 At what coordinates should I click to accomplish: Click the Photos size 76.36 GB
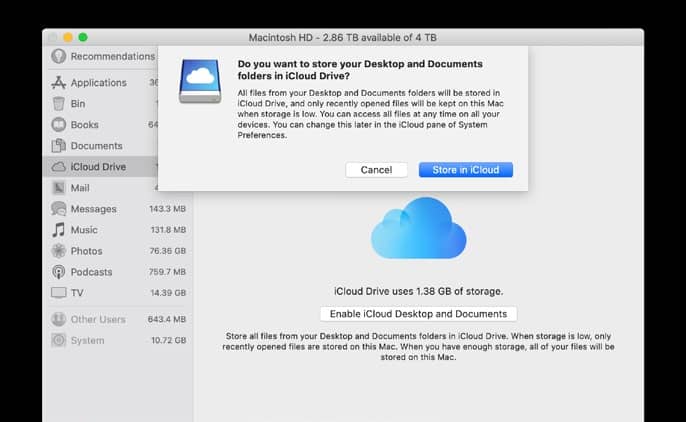(x=168, y=251)
